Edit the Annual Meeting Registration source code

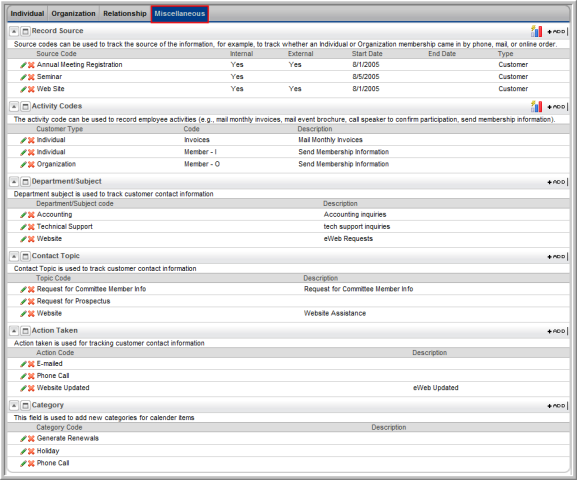[x=23, y=65]
